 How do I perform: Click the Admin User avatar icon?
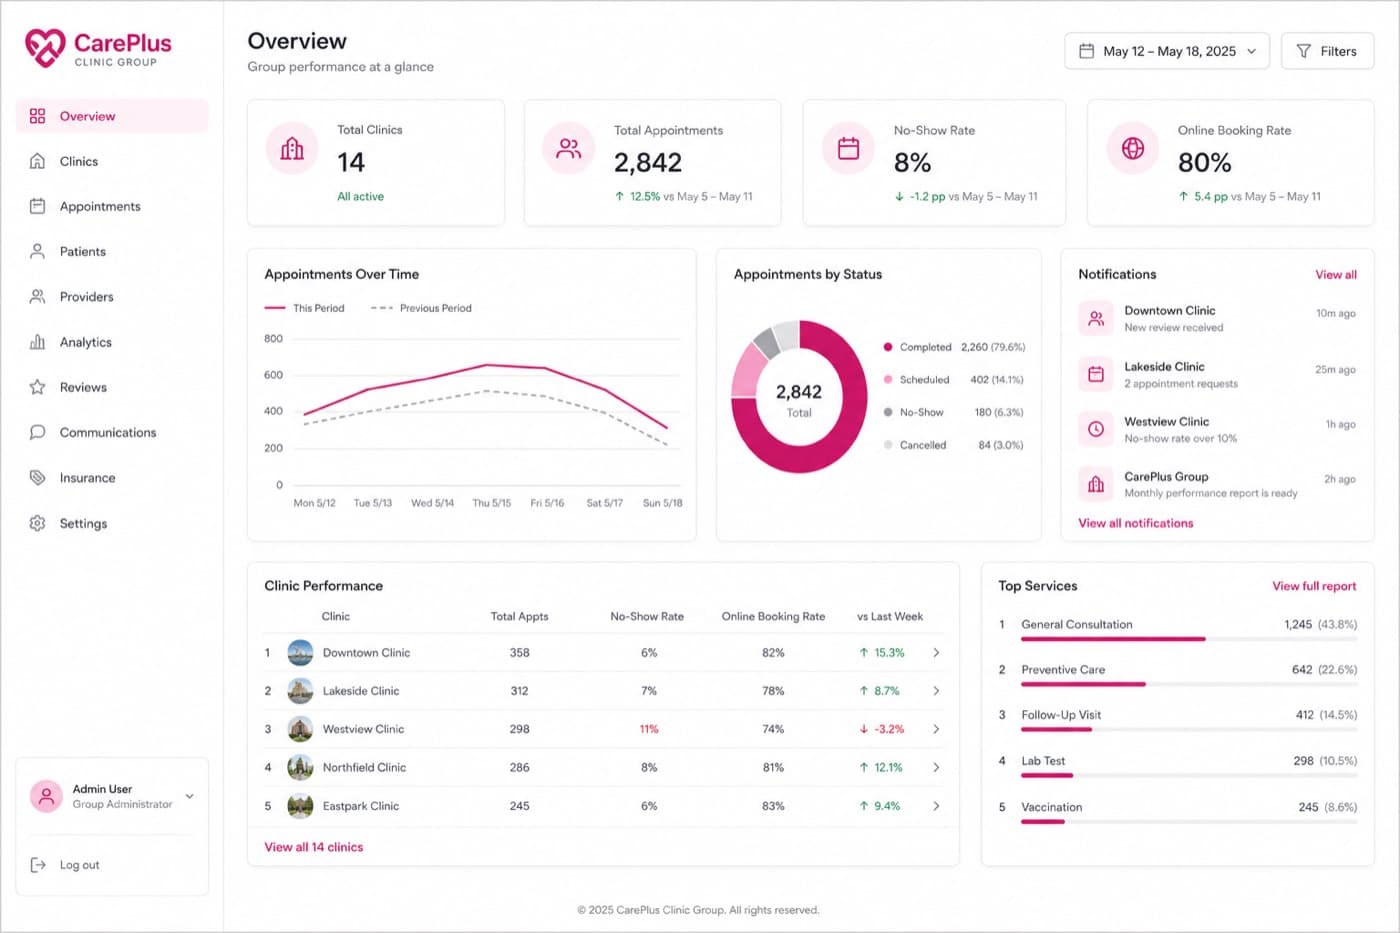(45, 796)
